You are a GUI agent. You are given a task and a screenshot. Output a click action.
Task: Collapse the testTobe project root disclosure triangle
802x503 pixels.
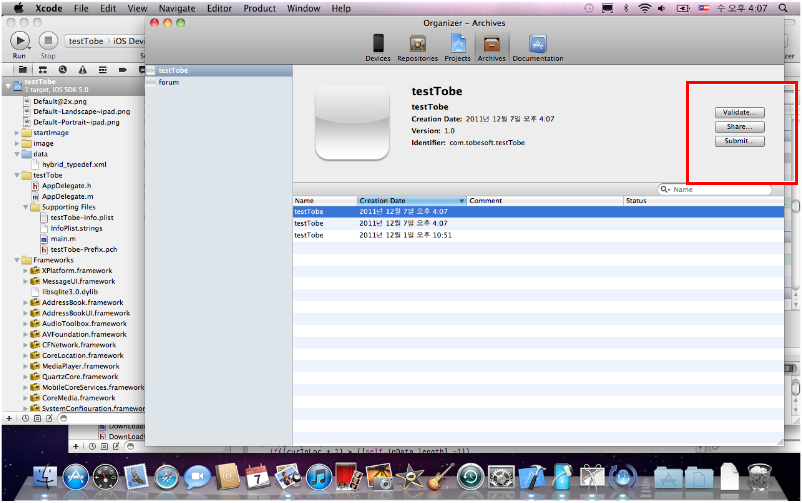pos(8,86)
